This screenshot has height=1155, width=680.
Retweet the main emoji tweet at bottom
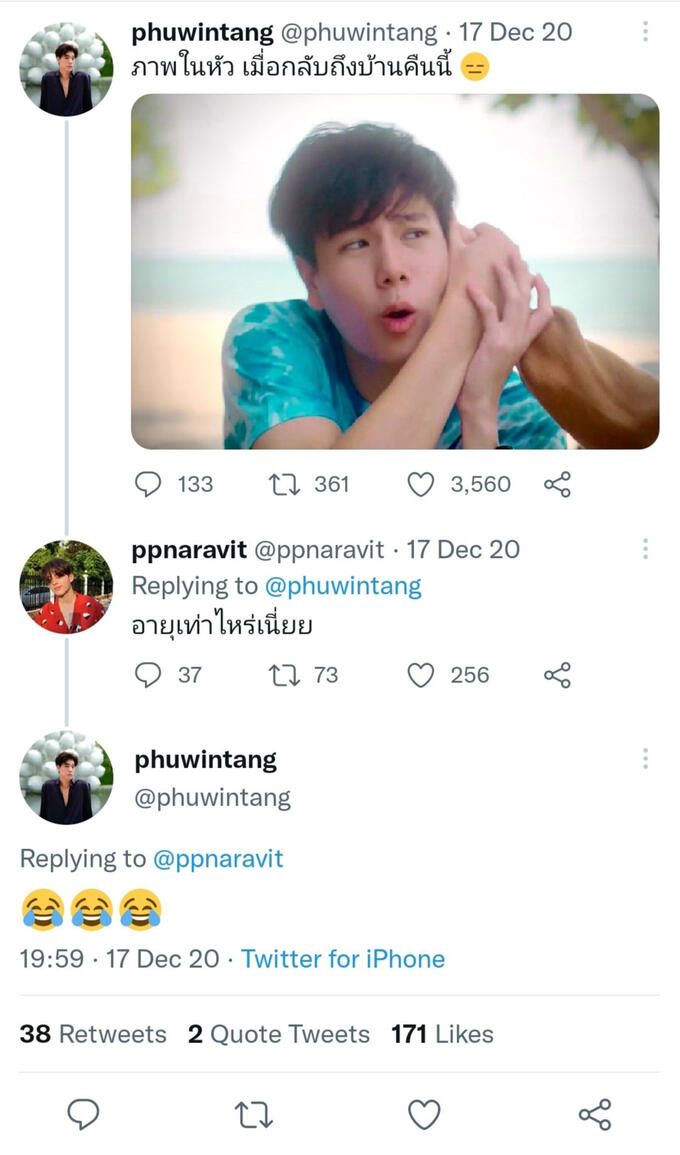pyautogui.click(x=254, y=1114)
